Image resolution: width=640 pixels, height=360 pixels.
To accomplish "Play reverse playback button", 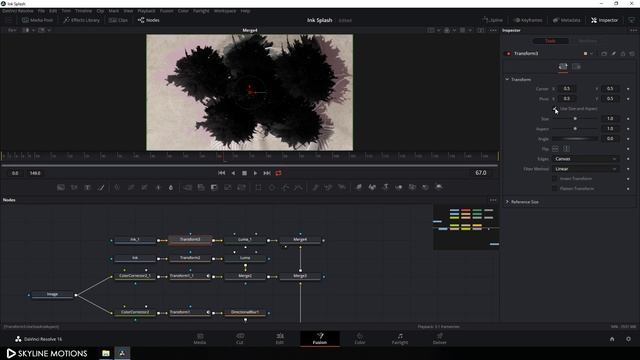I will click(233, 173).
